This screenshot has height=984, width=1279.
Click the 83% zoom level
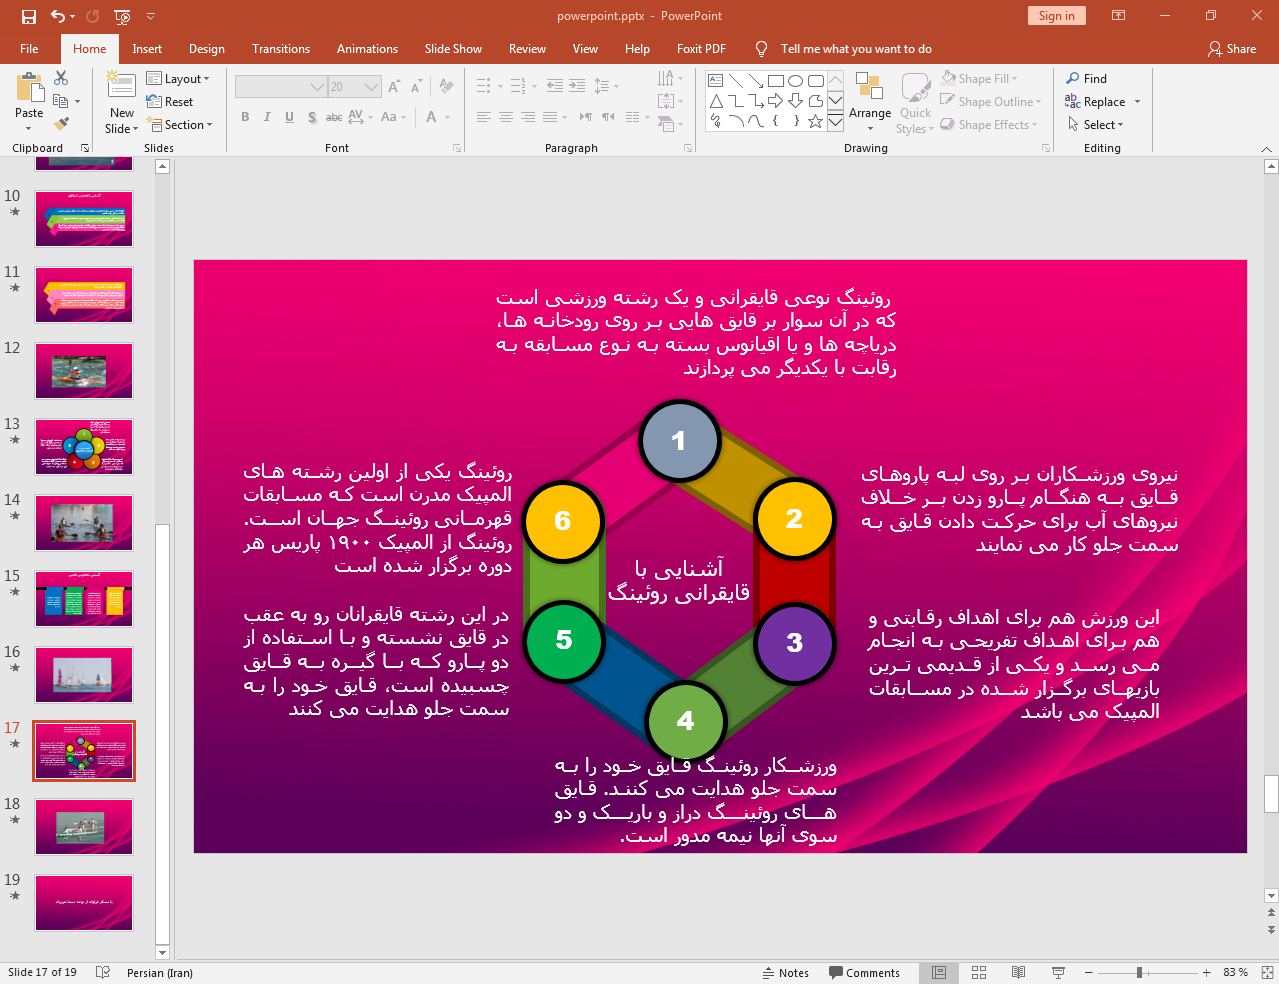[x=1236, y=973]
